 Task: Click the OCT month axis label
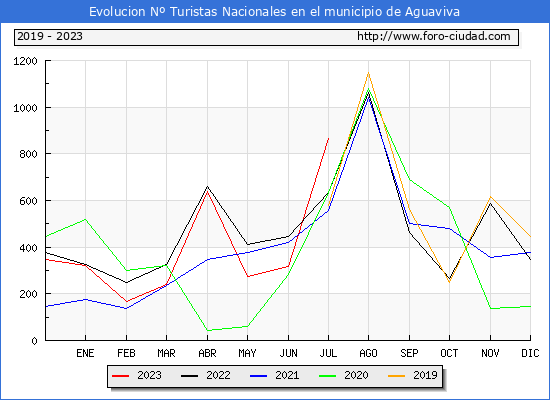pyautogui.click(x=449, y=353)
